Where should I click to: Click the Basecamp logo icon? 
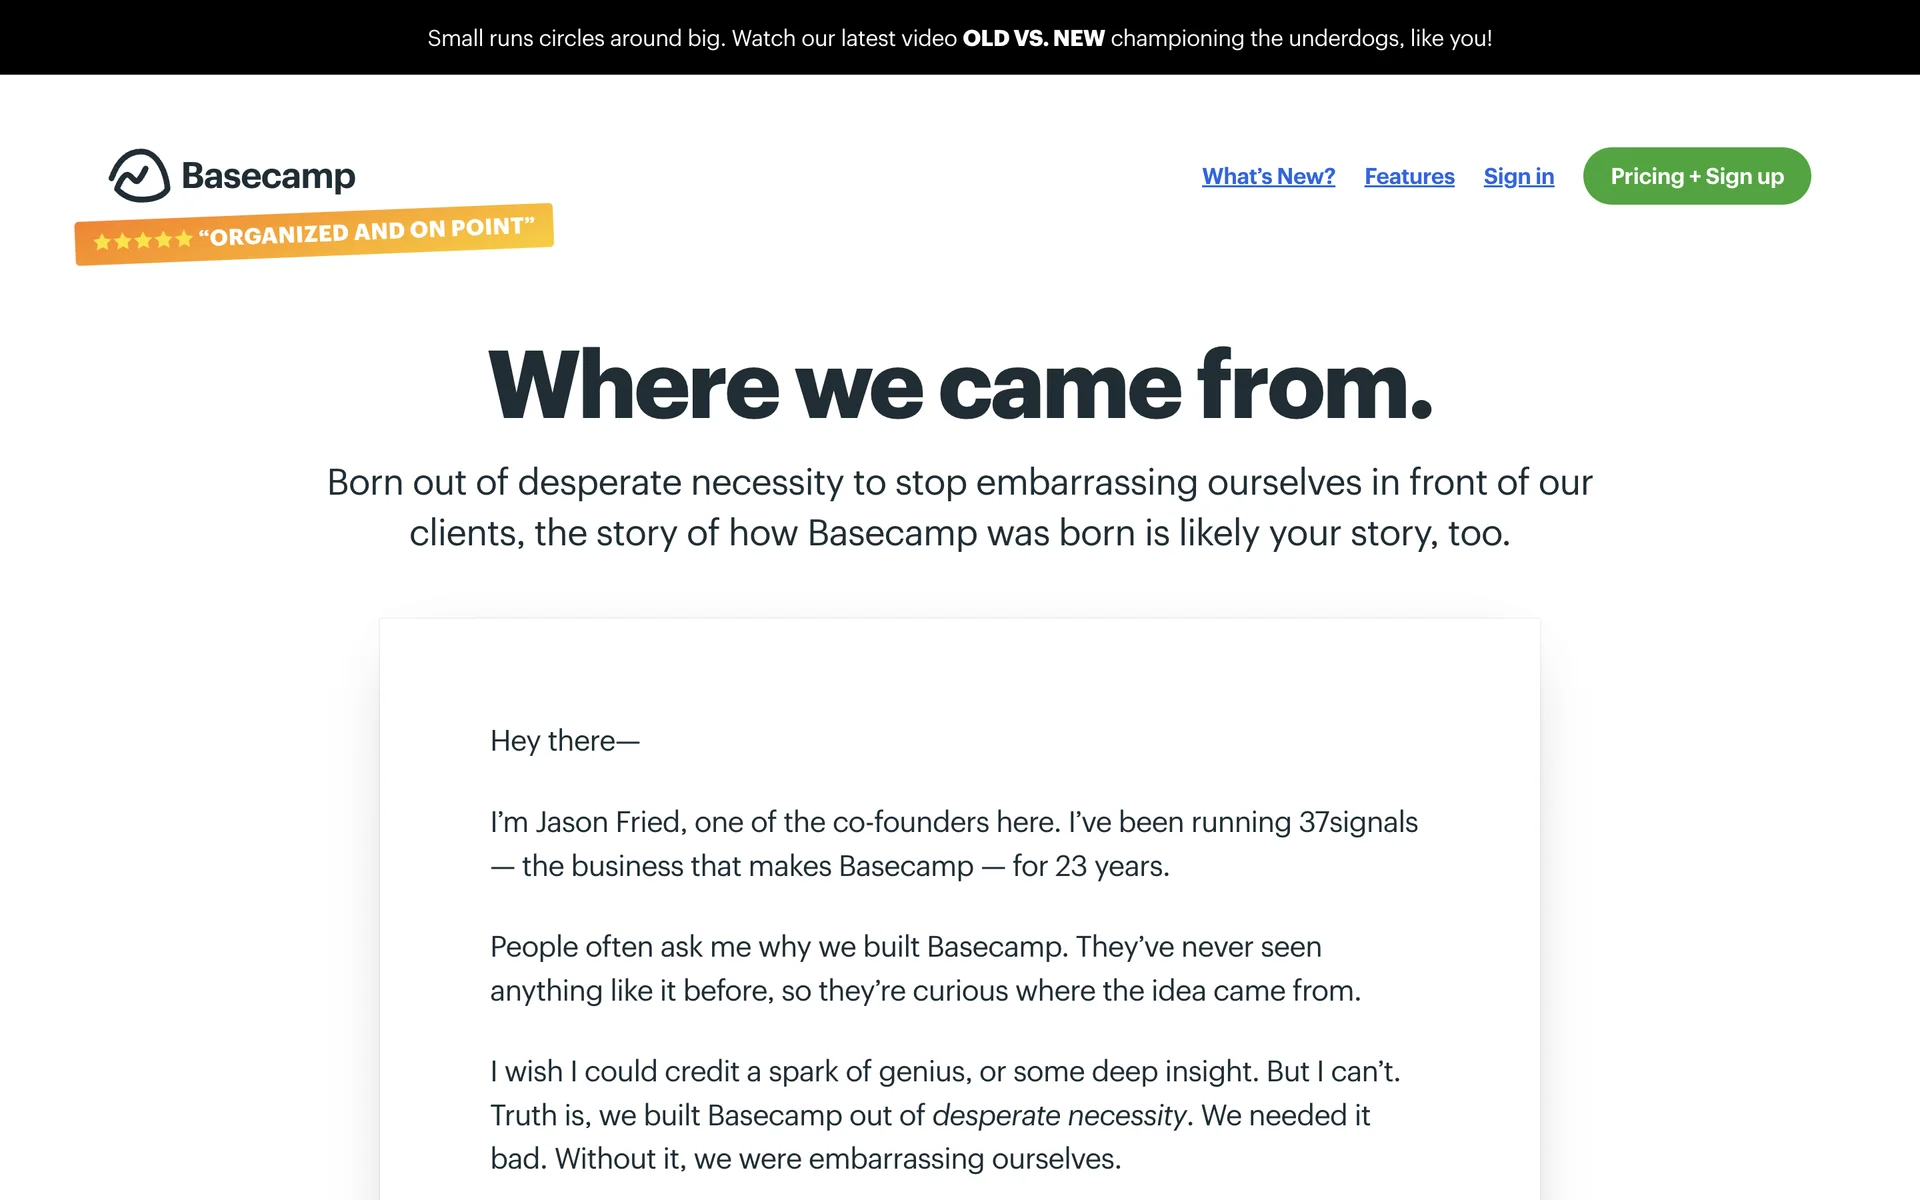pos(139,176)
